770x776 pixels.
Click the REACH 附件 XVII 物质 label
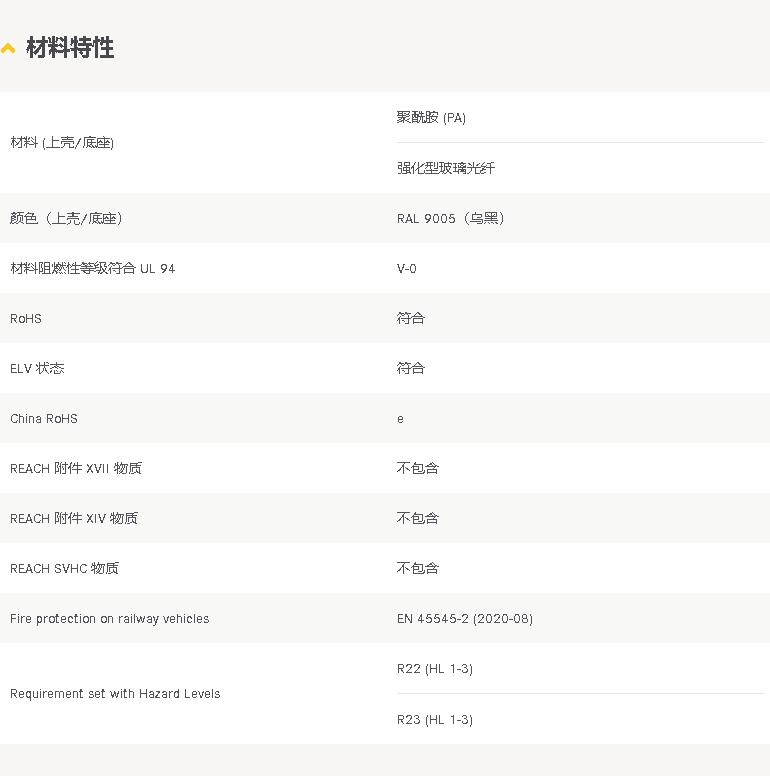tap(76, 468)
